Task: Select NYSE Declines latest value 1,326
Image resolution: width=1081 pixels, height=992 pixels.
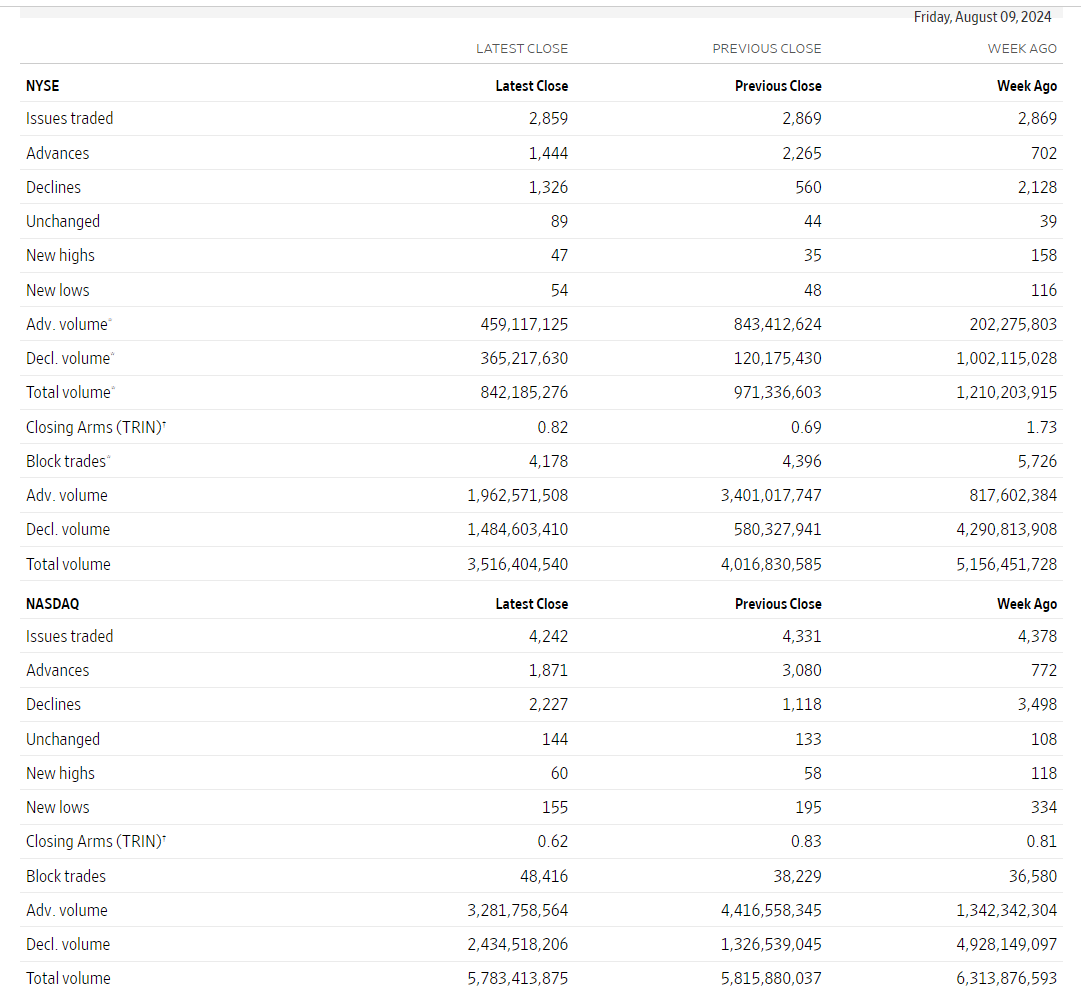Action: coord(548,188)
